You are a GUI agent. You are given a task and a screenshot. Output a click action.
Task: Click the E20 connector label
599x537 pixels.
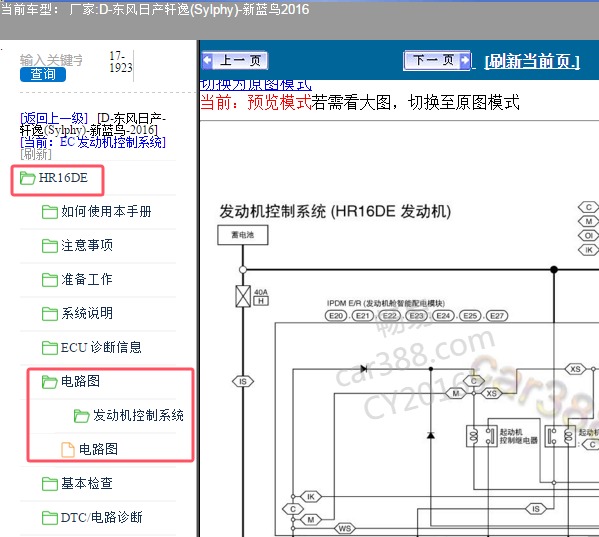336,316
